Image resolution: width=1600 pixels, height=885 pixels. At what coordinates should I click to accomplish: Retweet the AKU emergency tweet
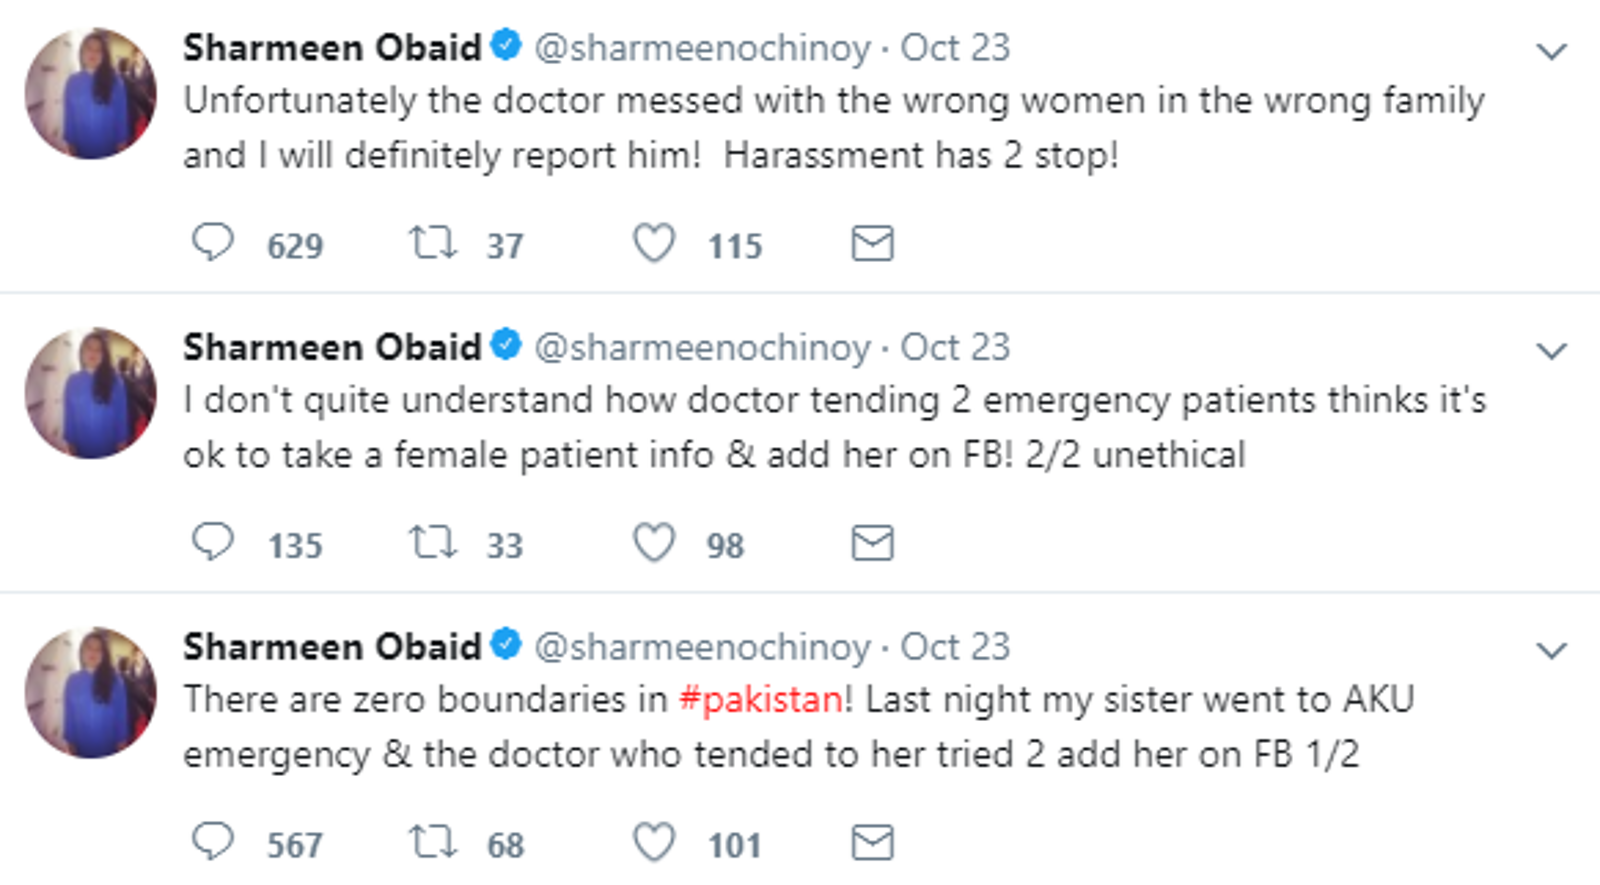(432, 842)
